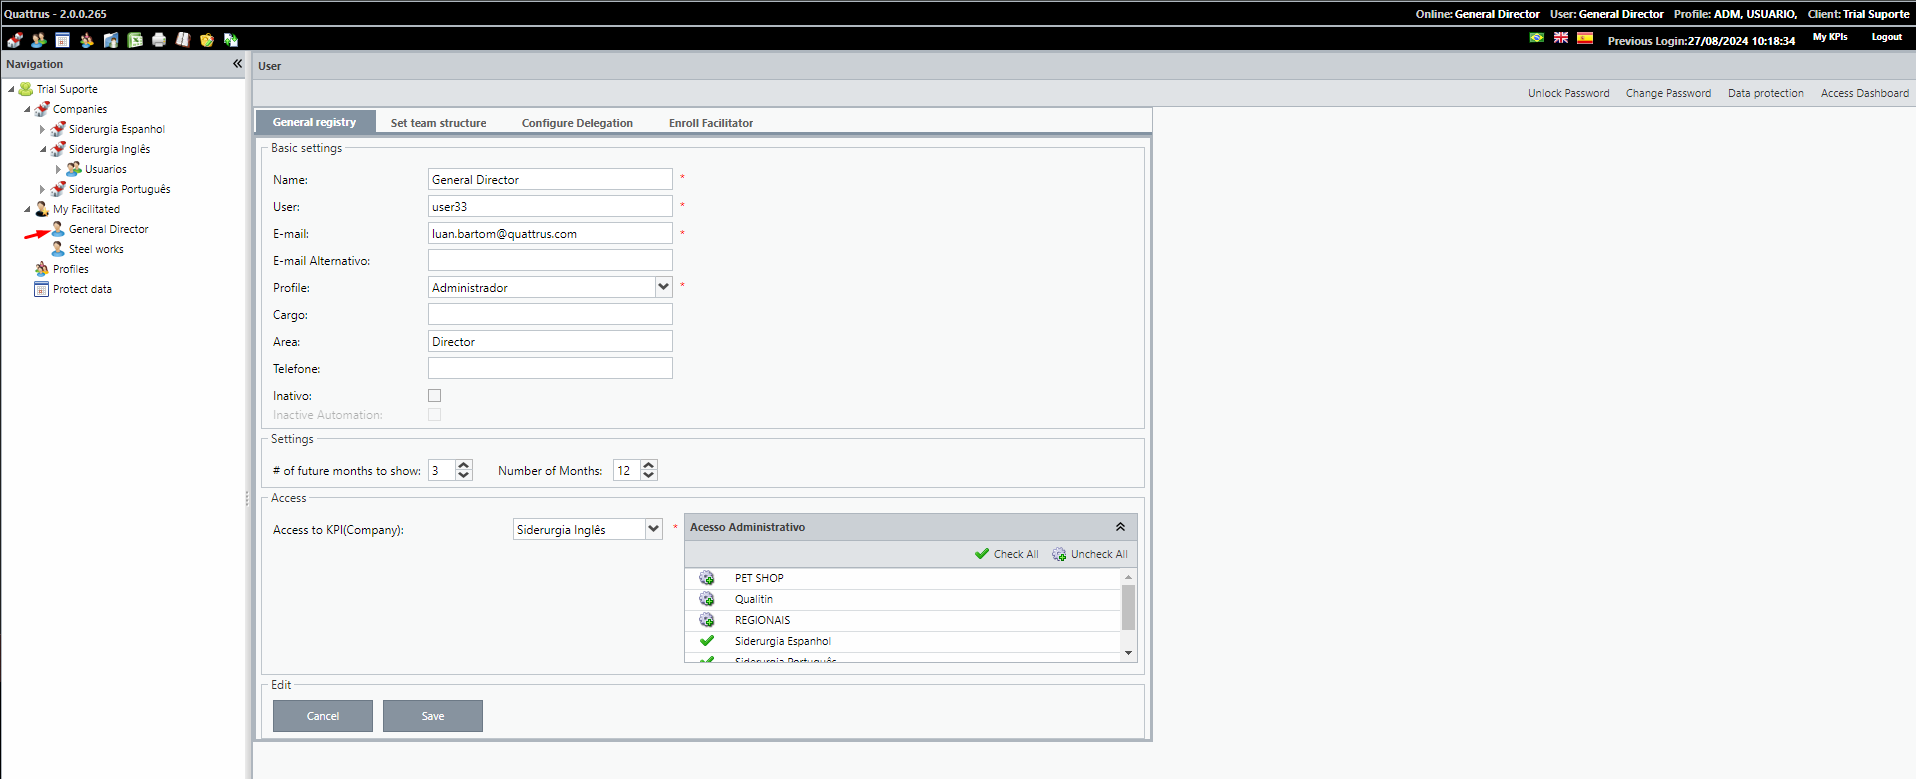Click the Save button

(x=433, y=716)
